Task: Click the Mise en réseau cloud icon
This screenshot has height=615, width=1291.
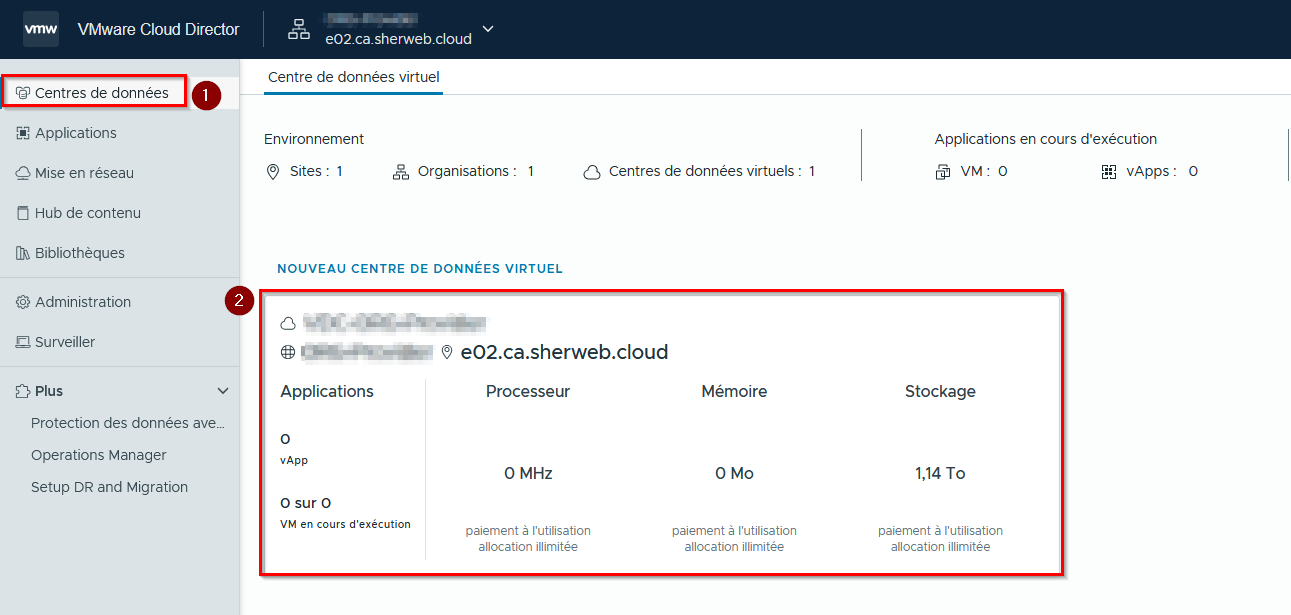Action: pos(23,173)
